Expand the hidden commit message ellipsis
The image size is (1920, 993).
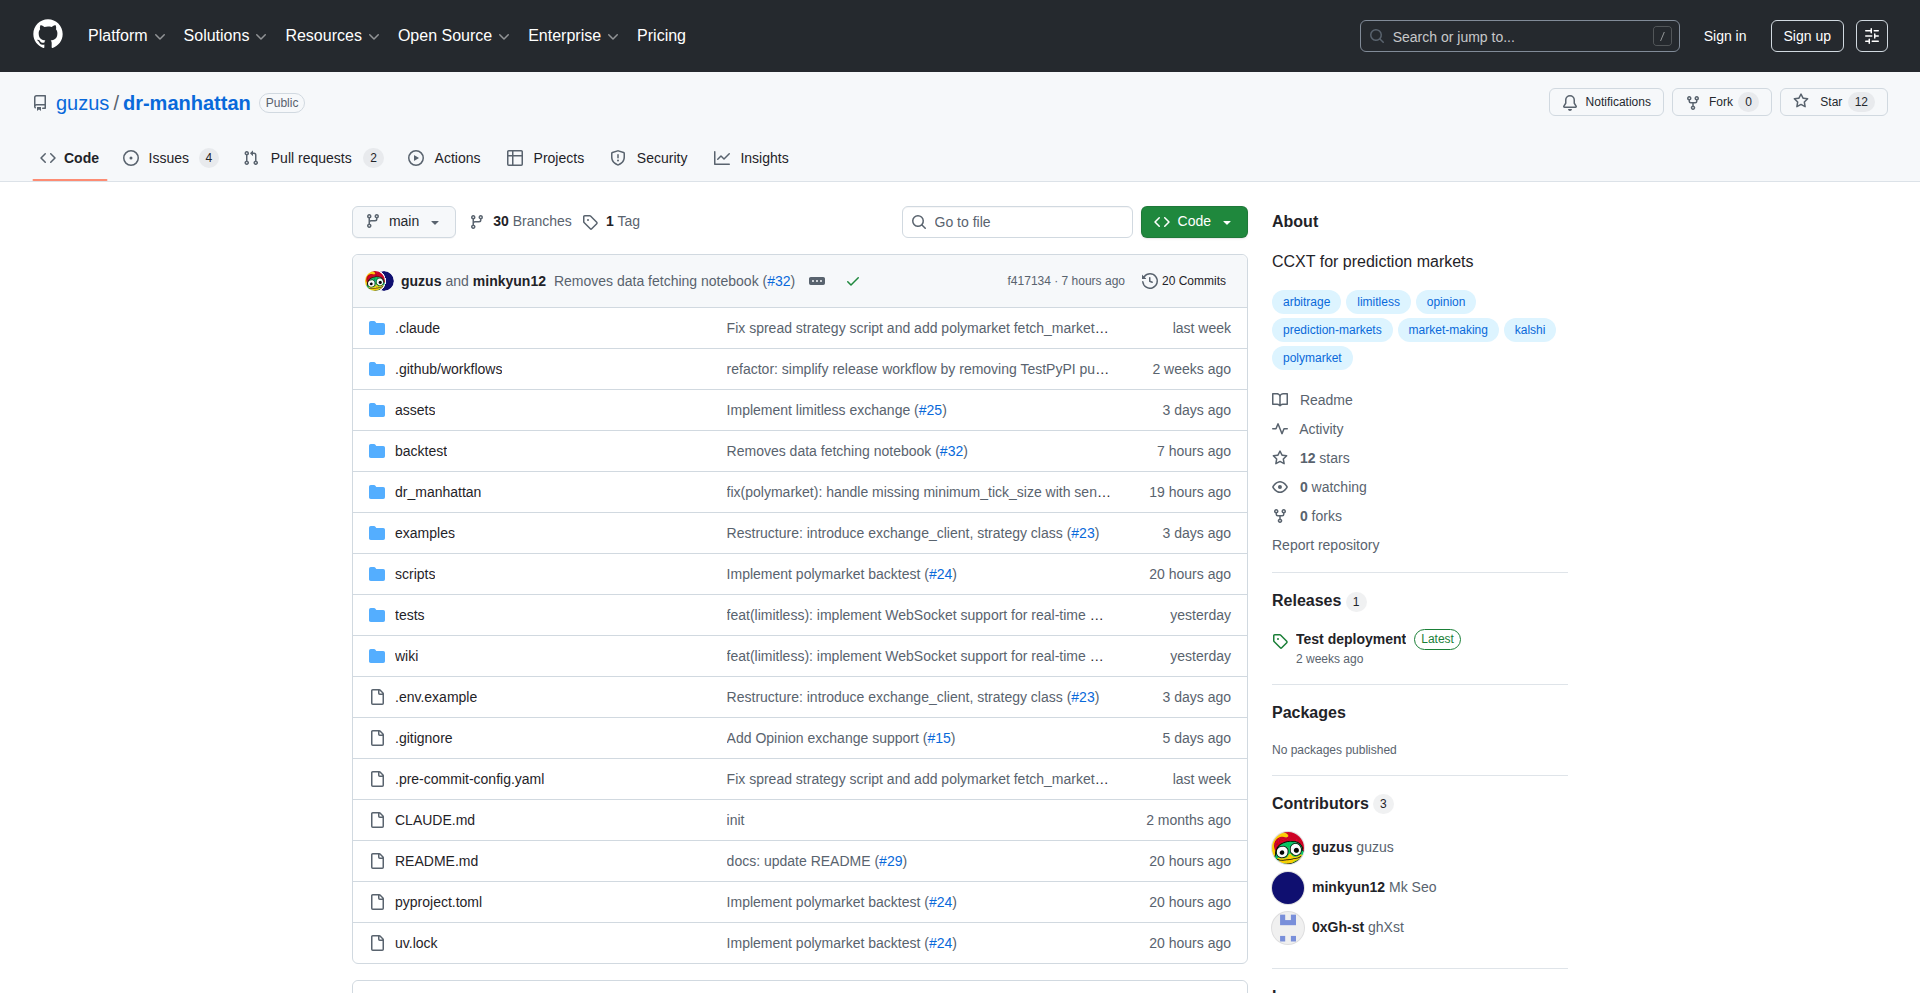point(817,281)
